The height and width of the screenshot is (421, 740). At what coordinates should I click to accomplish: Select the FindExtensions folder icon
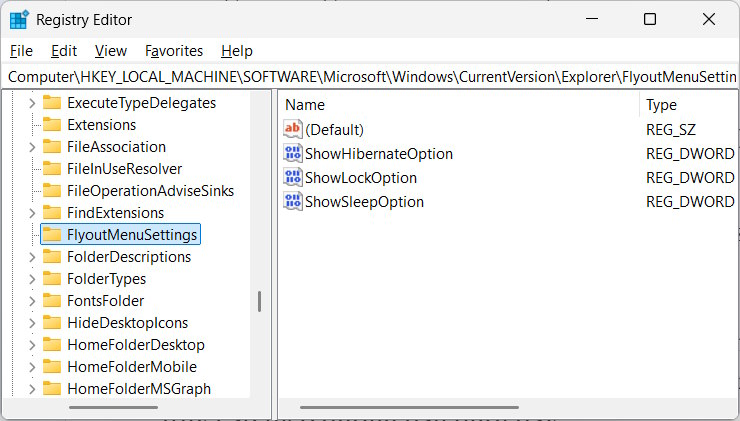[x=52, y=213]
